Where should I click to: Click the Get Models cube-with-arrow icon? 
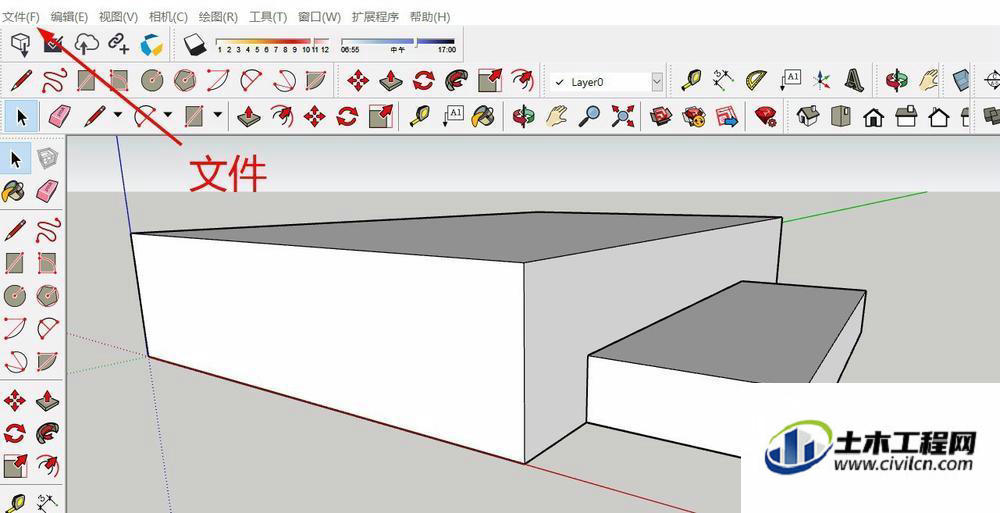[21, 44]
